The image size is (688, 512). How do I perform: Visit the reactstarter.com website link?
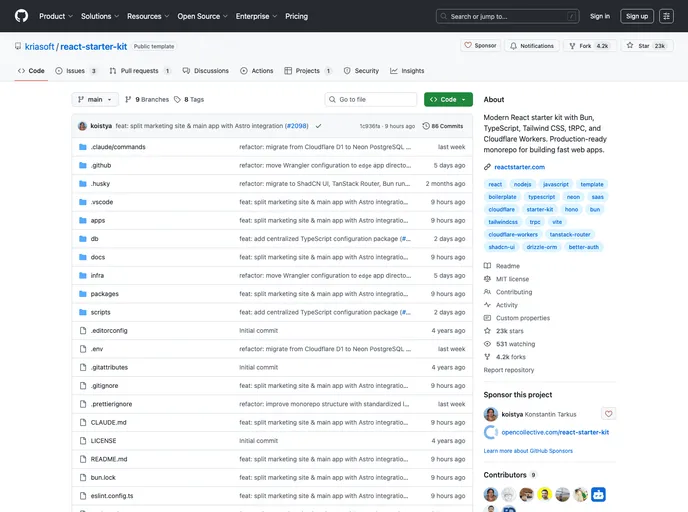[520, 167]
